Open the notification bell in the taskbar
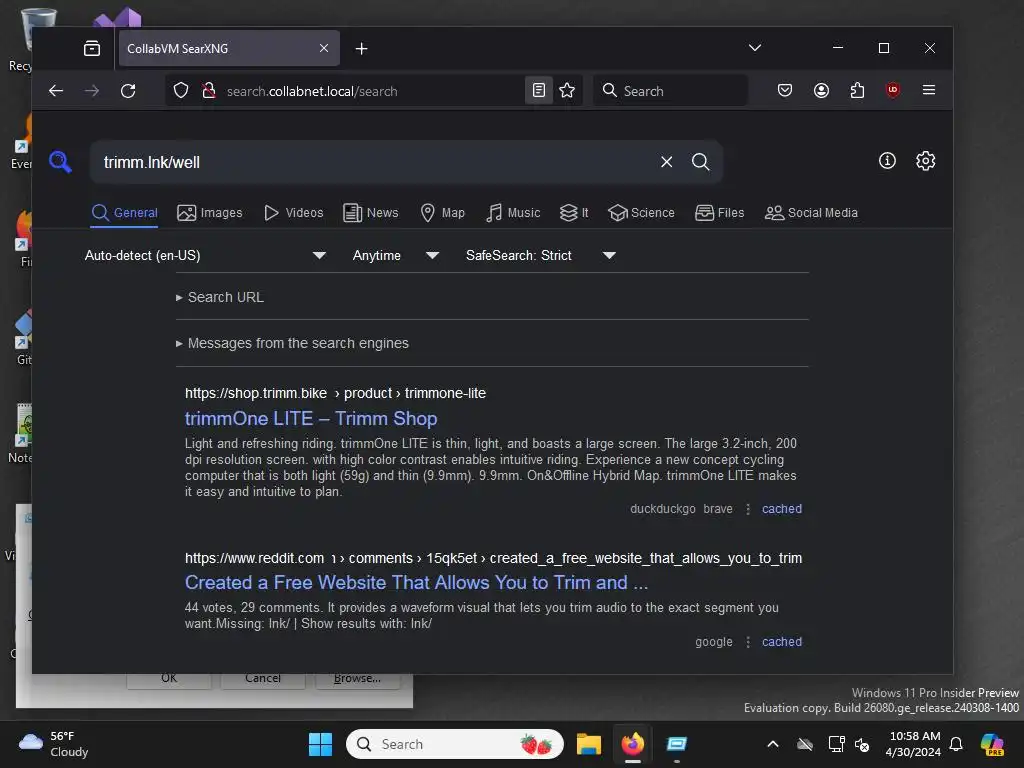This screenshot has height=768, width=1024. [x=956, y=744]
